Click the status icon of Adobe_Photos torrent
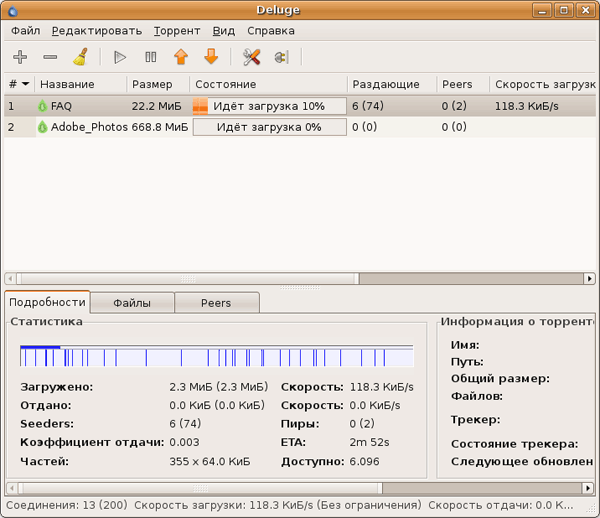Viewport: 600px width, 518px height. (42, 127)
